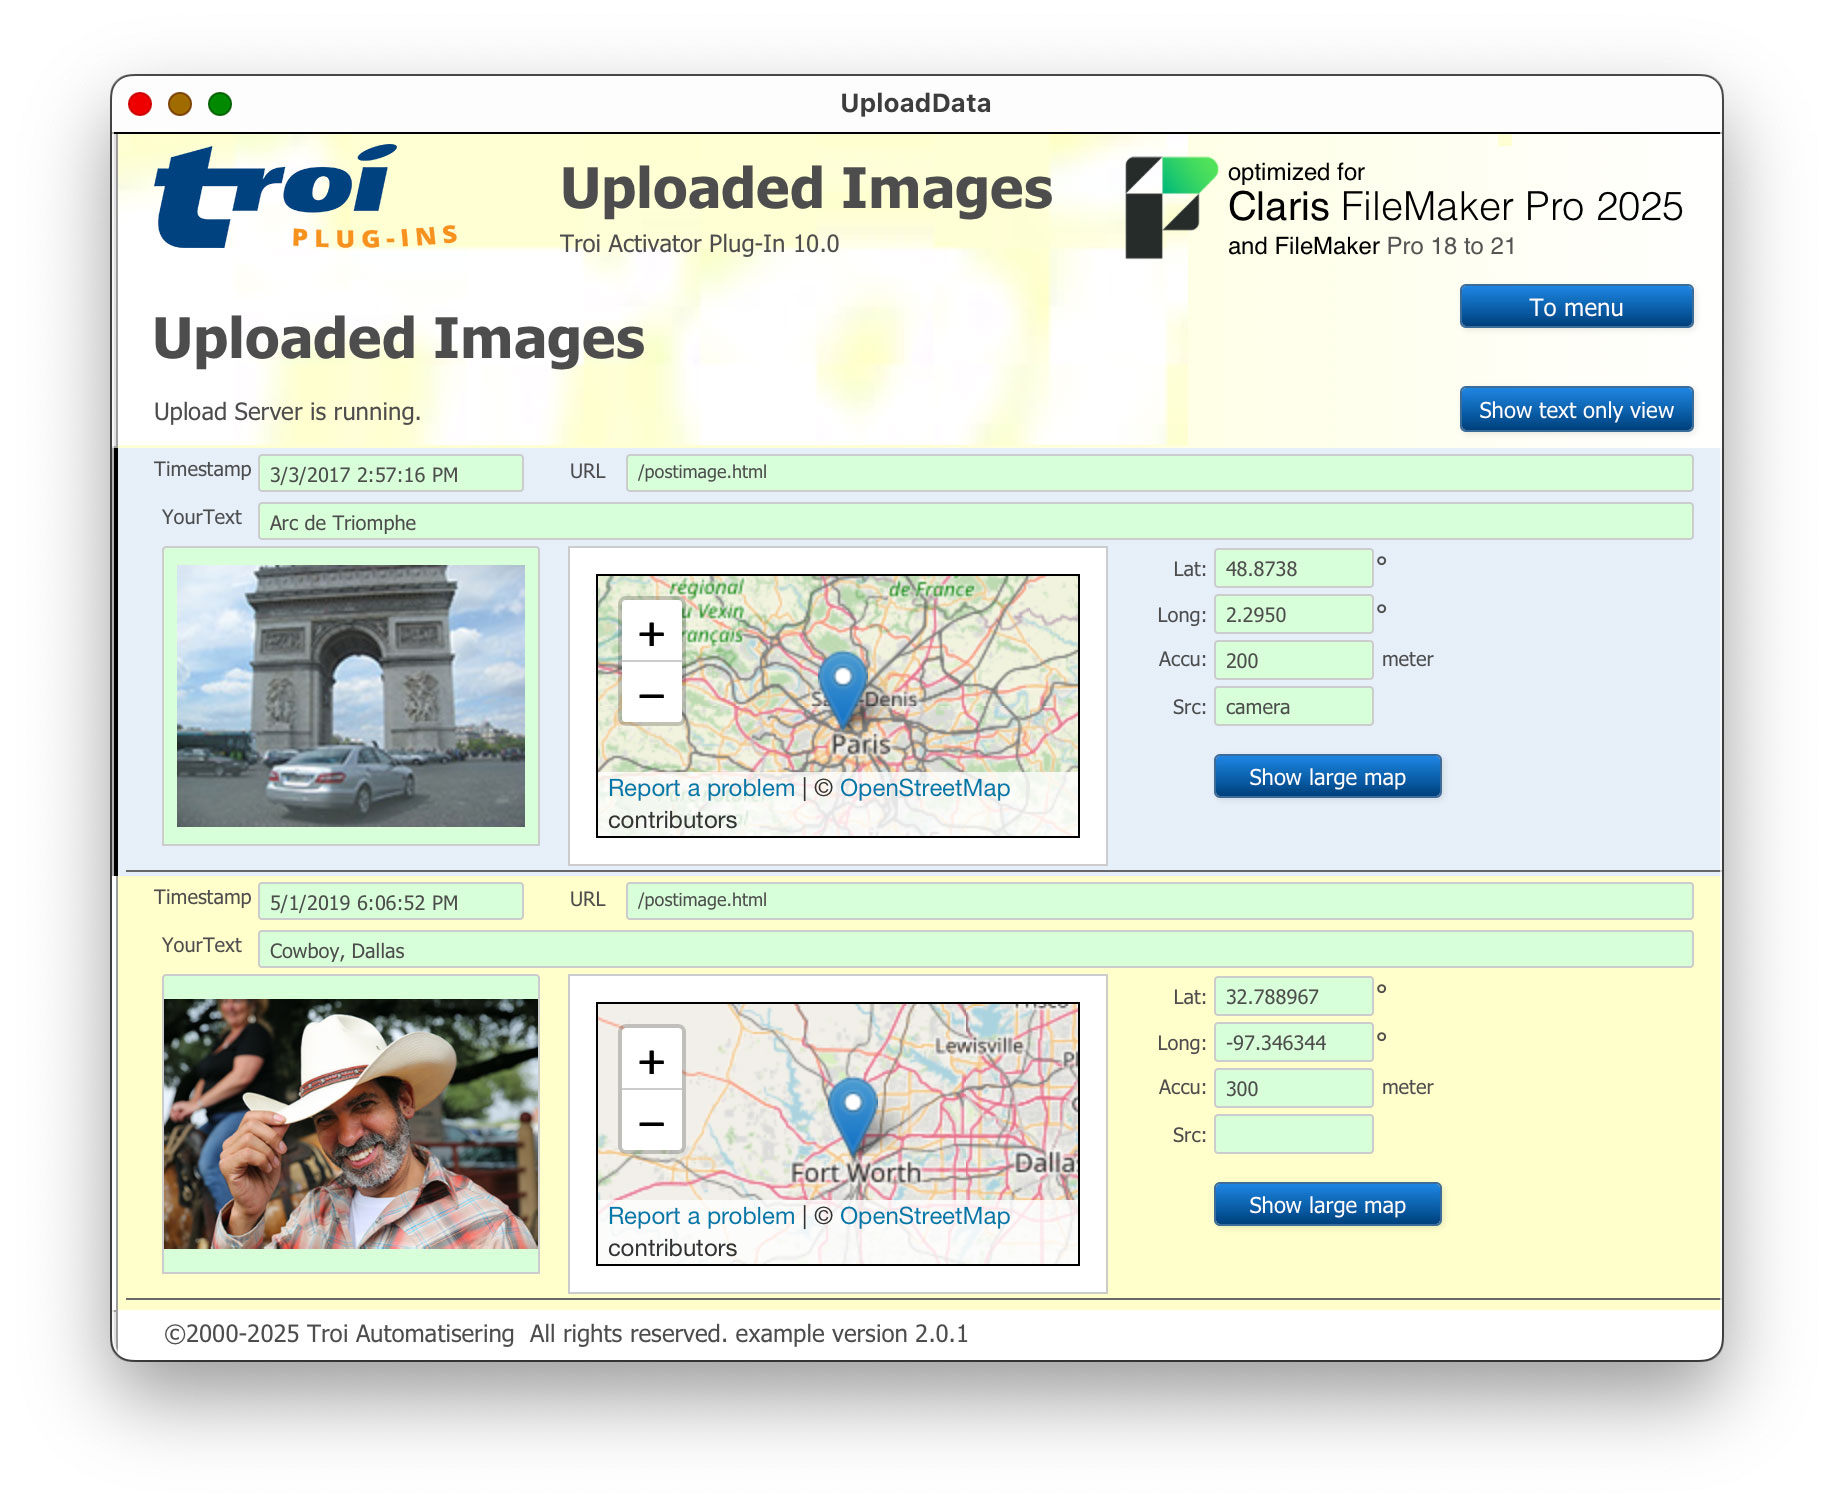This screenshot has width=1834, height=1508.
Task: Minimize the UploadData window with yellow button
Action: click(x=180, y=104)
